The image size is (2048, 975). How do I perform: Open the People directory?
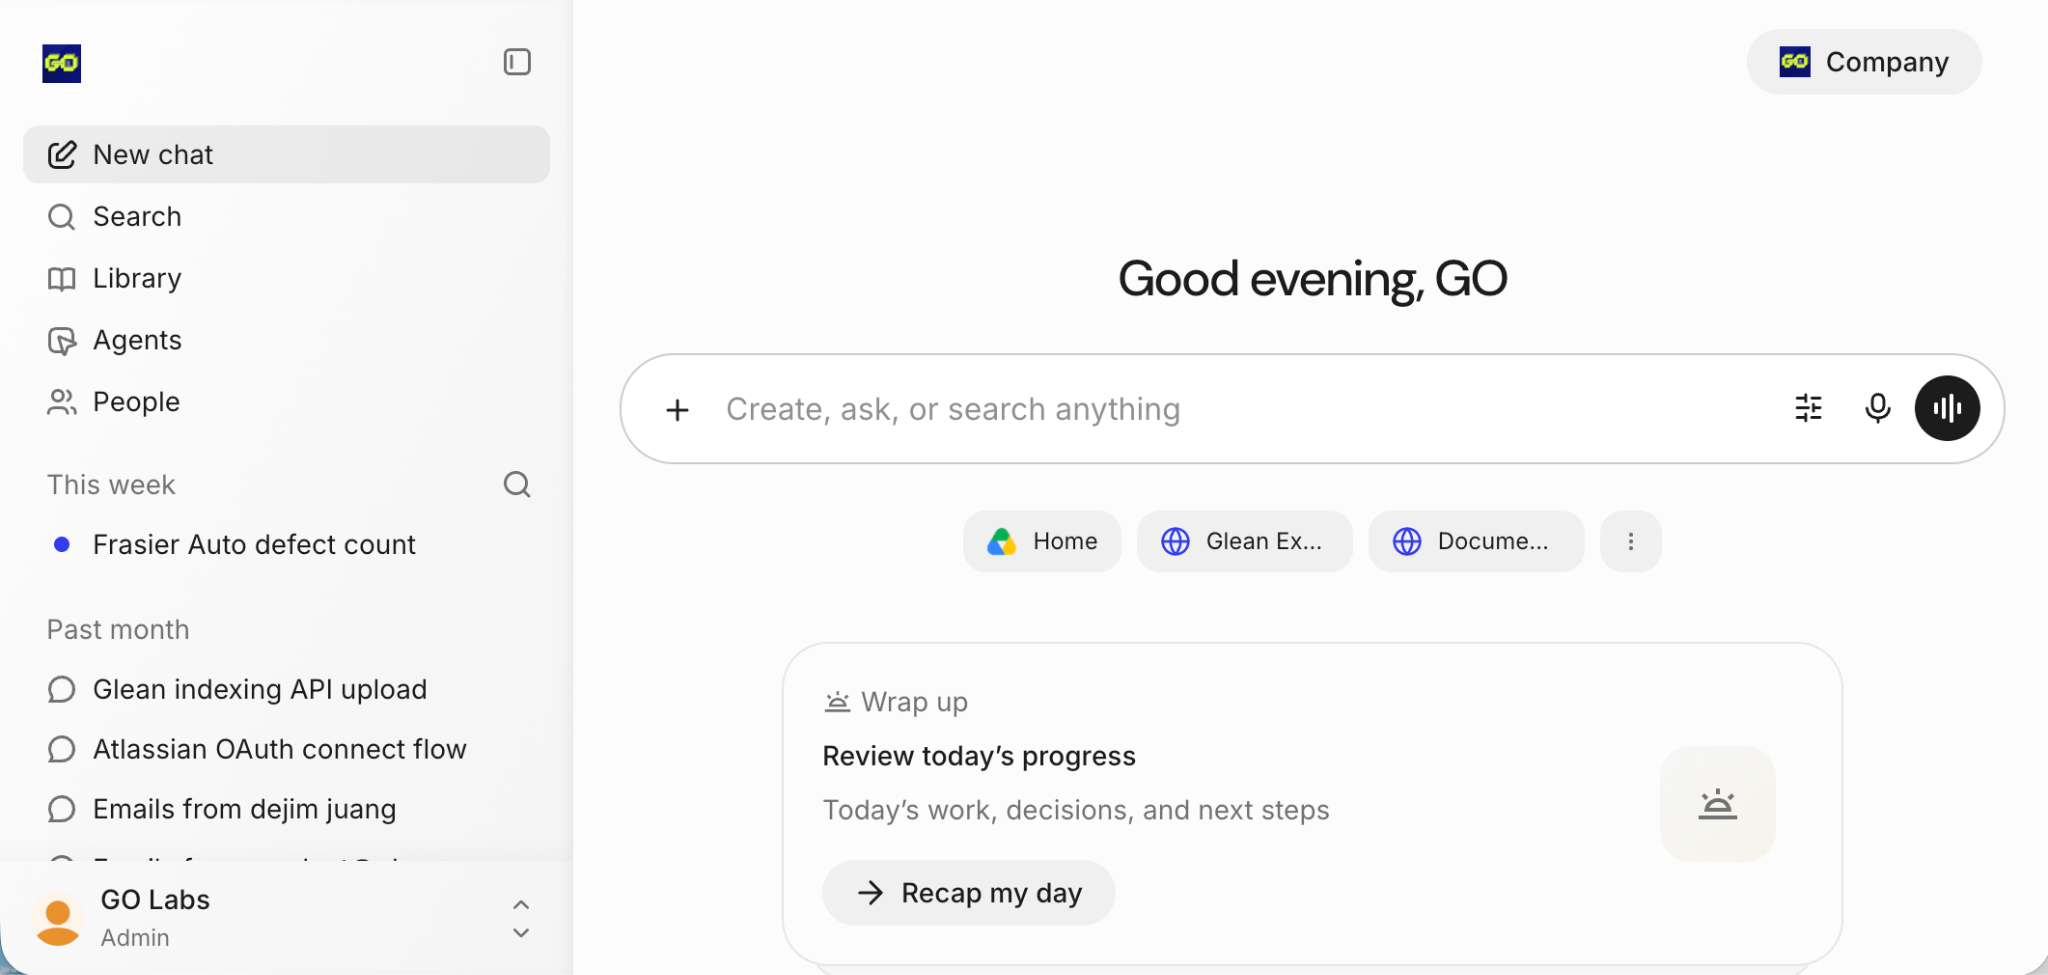pyautogui.click(x=286, y=402)
